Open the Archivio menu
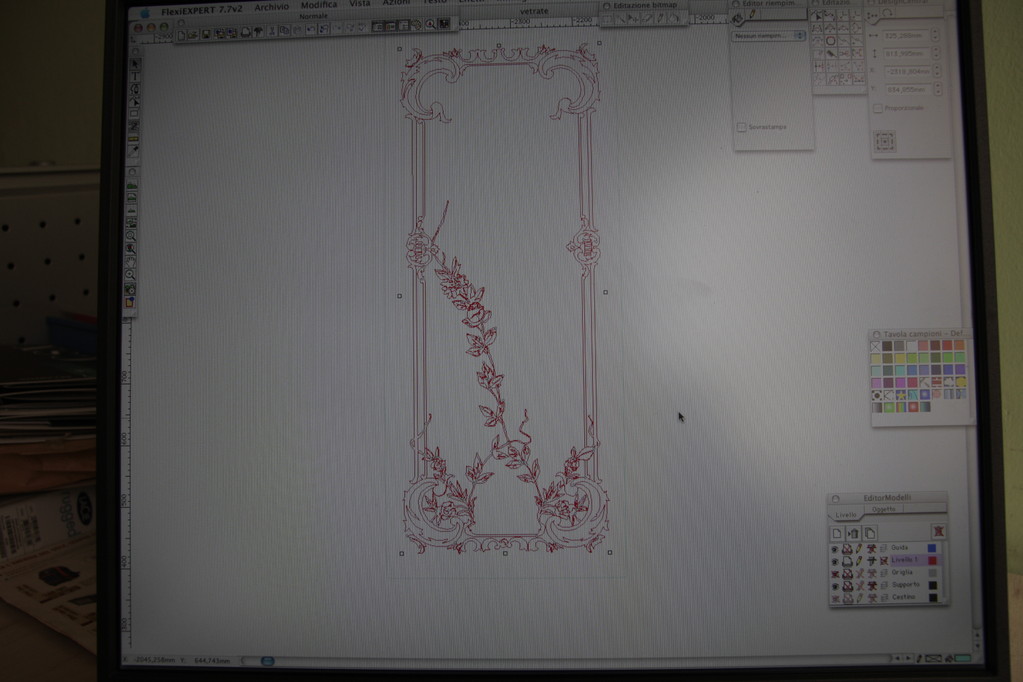 click(x=271, y=7)
